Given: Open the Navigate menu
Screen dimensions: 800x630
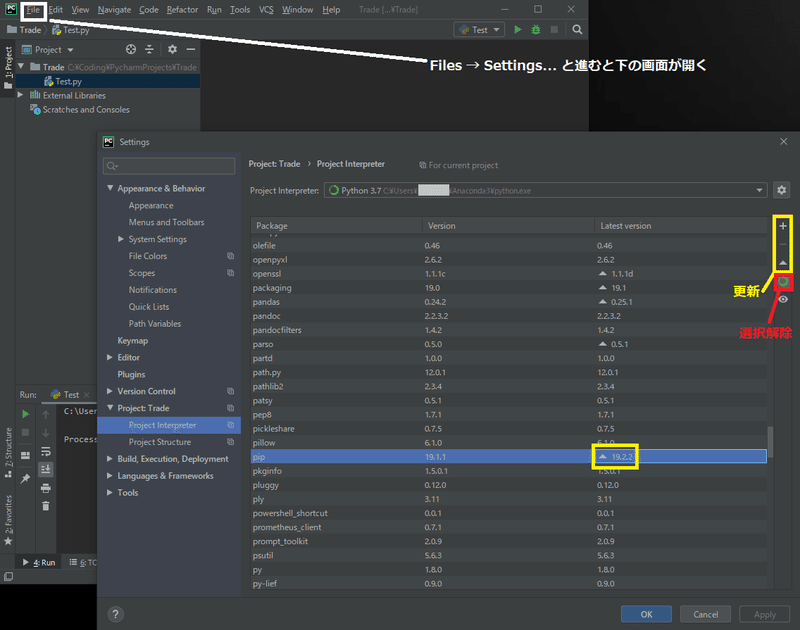Looking at the screenshot, I should point(114,10).
